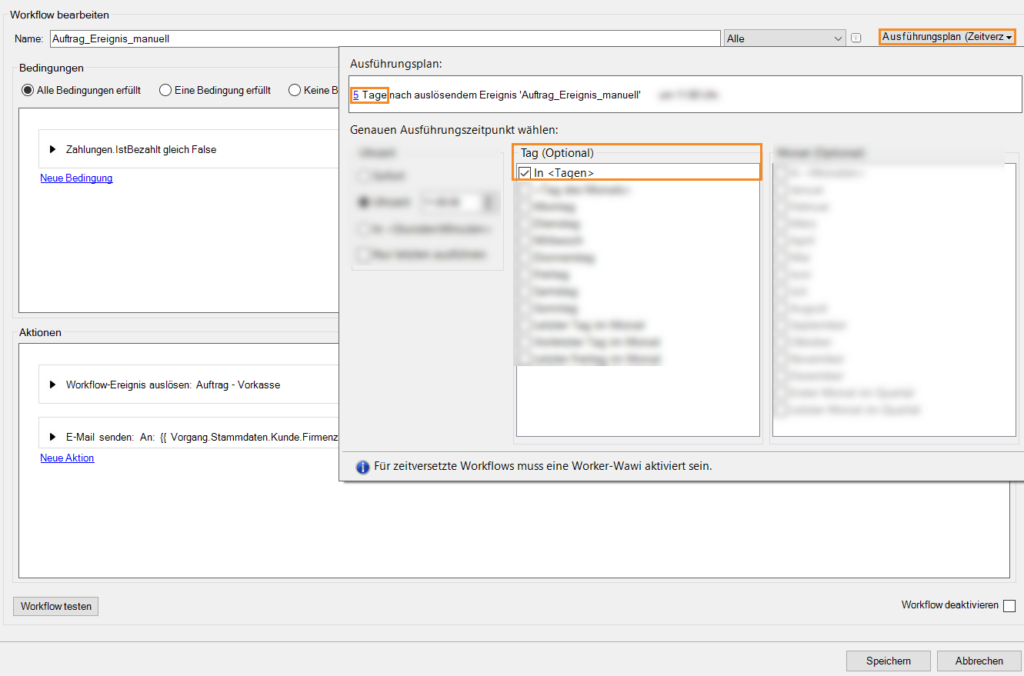Uncheck the 'In <Tagen>' checkbox
Image resolution: width=1024 pixels, height=676 pixels.
(x=525, y=173)
